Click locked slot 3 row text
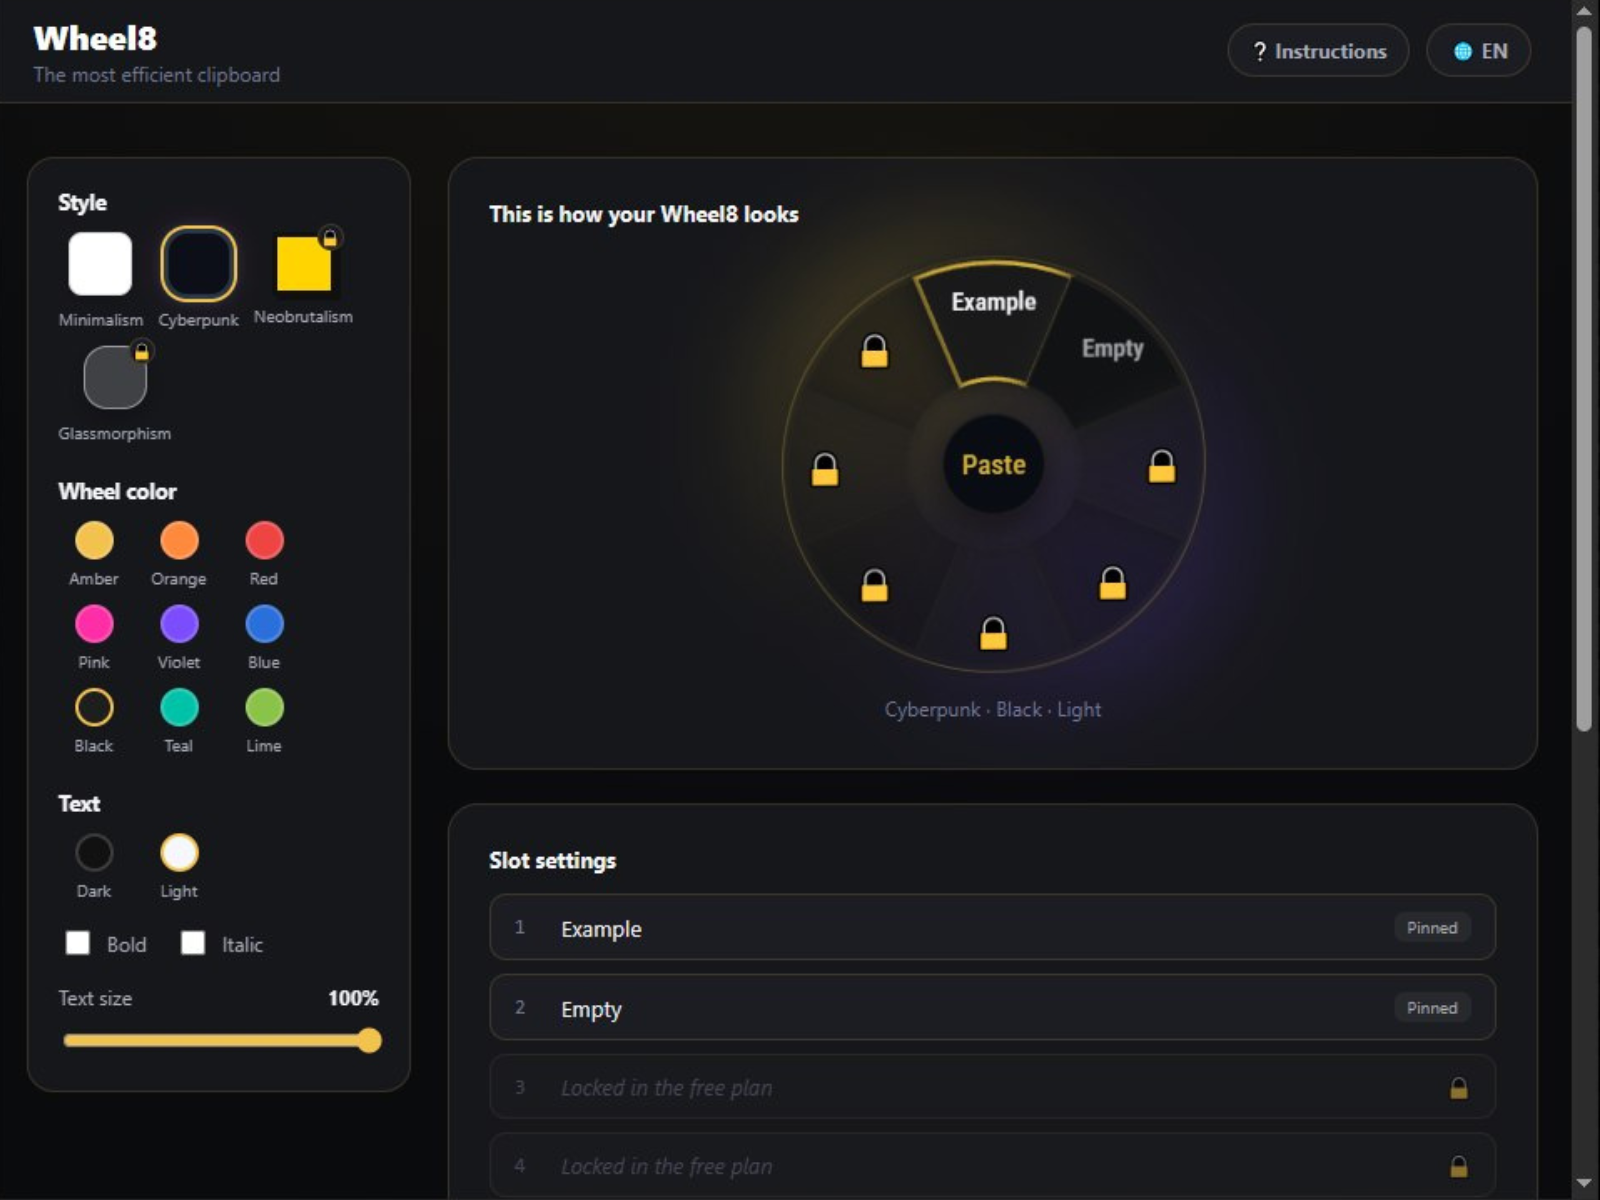Viewport: 1600px width, 1200px height. point(666,1088)
